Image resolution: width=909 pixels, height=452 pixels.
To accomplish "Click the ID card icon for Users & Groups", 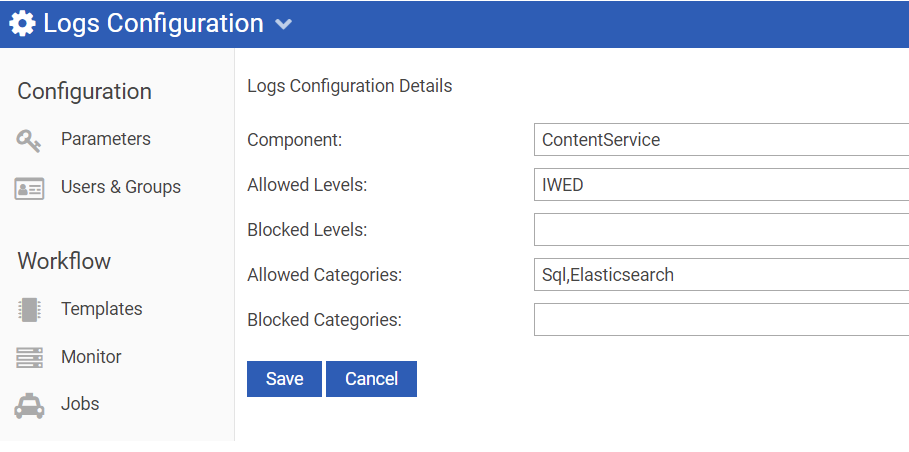I will pyautogui.click(x=29, y=188).
